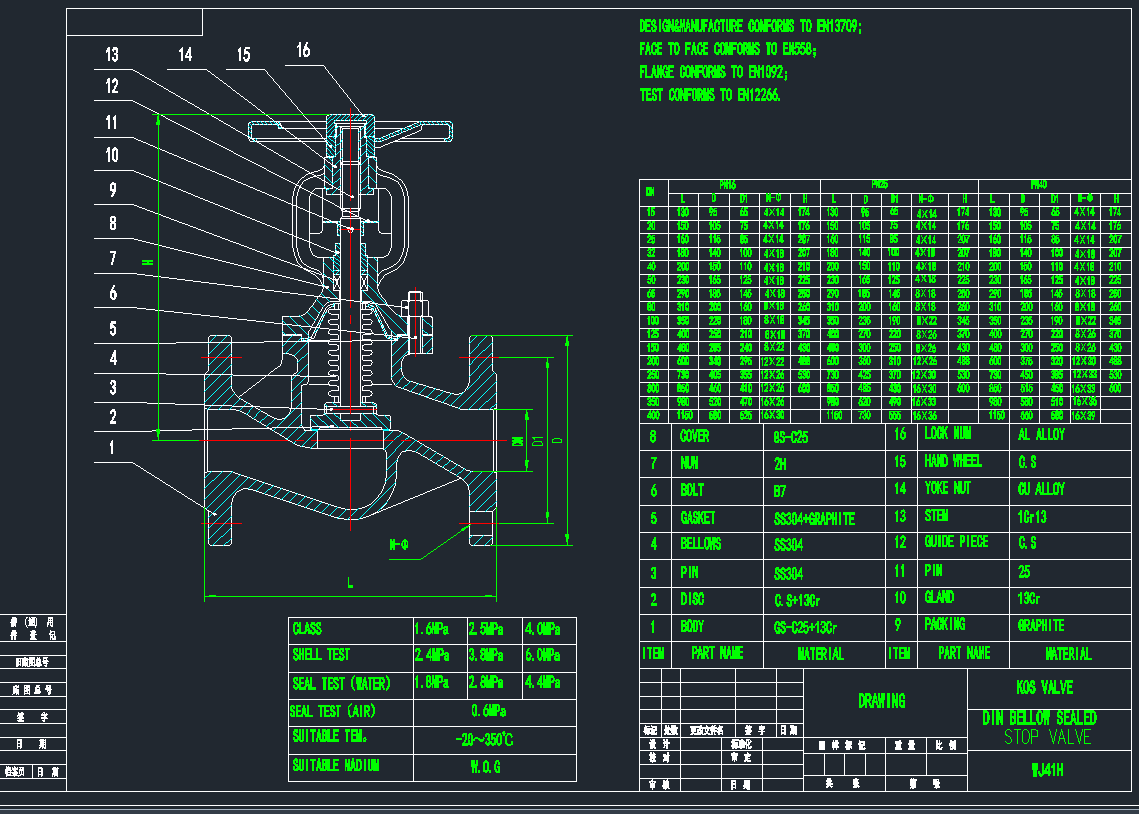Screen dimensions: 1139x814
Task: Select the dimension label L below the valve
Action: [x=350, y=583]
